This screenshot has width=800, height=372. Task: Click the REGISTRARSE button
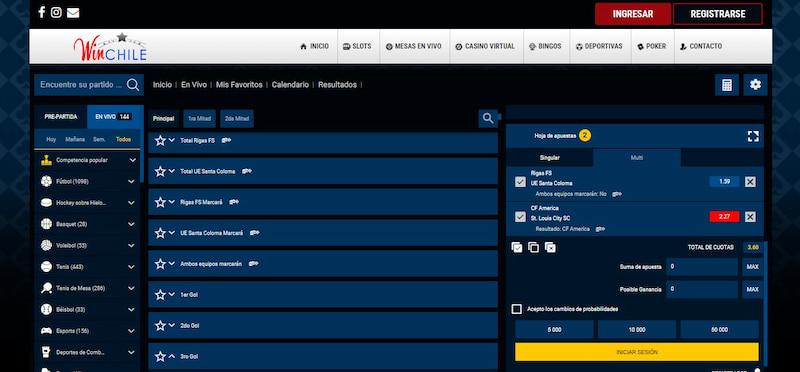pyautogui.click(x=718, y=14)
